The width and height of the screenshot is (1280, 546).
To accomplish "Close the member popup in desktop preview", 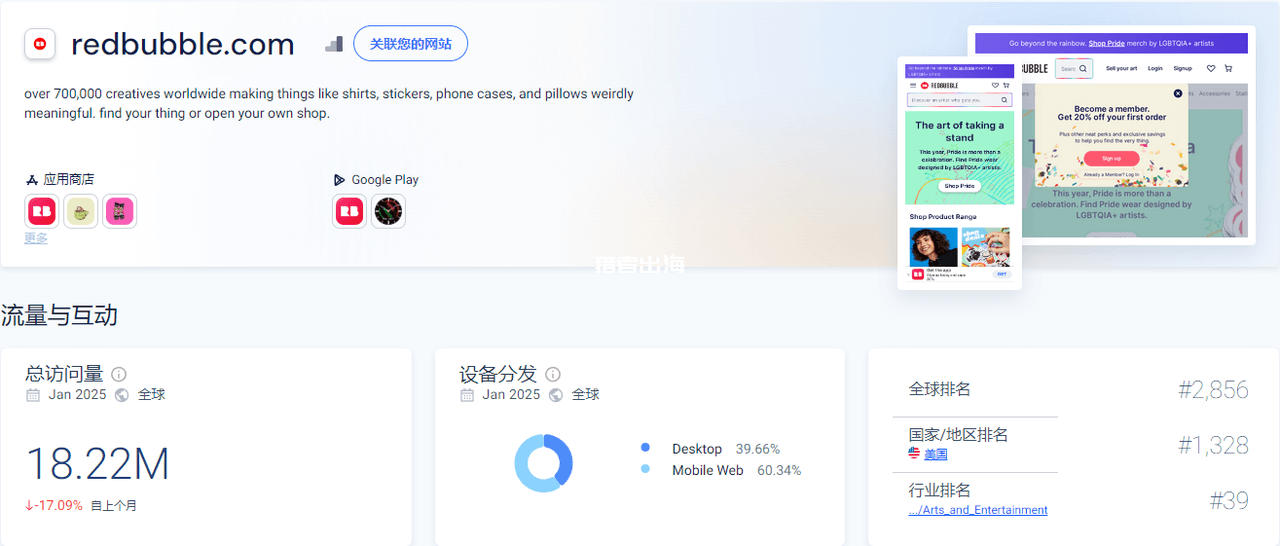I will 1178,93.
